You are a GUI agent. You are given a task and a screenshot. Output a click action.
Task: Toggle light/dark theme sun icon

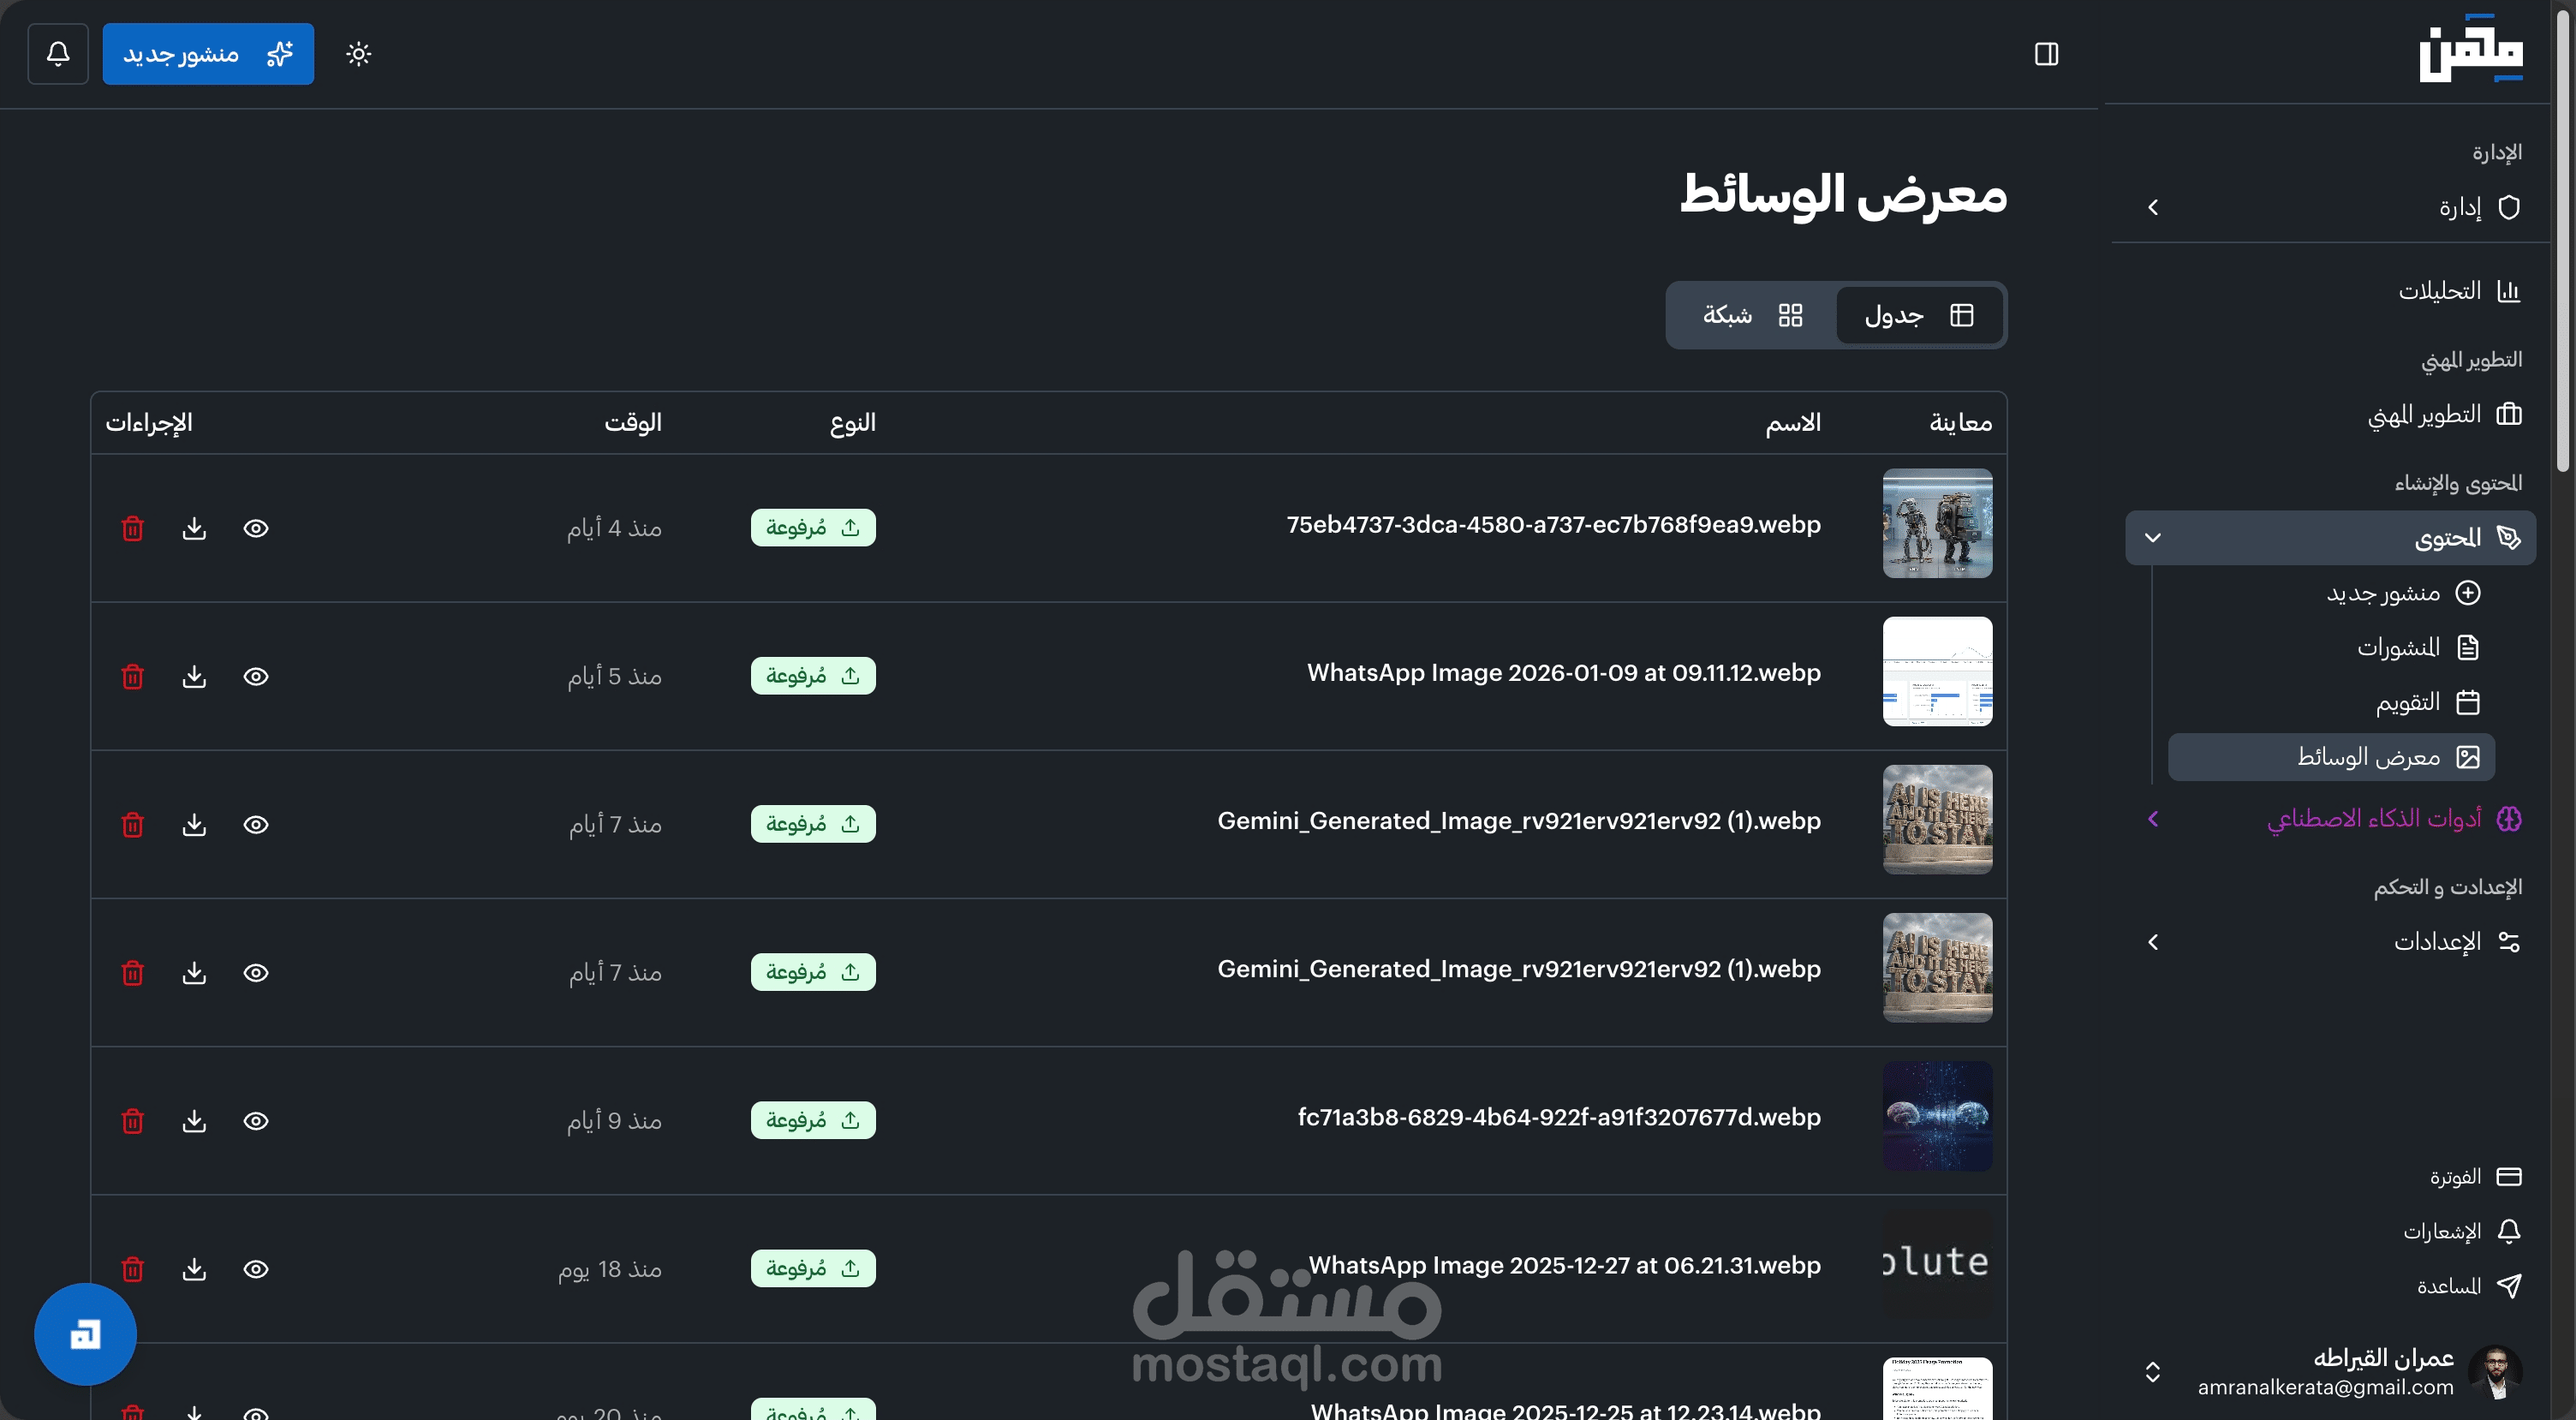(358, 53)
